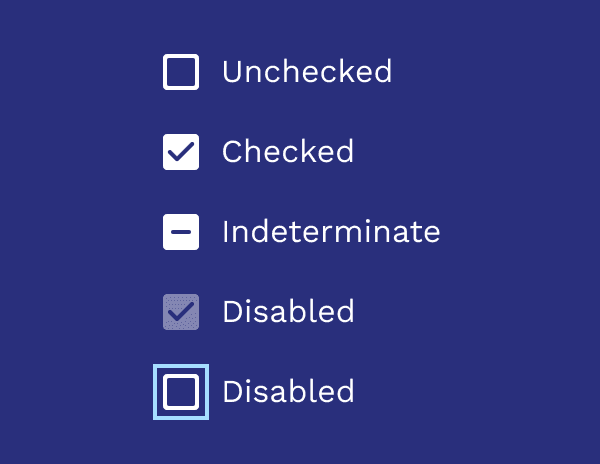Image resolution: width=600 pixels, height=464 pixels.
Task: Enable the topmost empty outlined checkbox
Action: pyautogui.click(x=181, y=72)
